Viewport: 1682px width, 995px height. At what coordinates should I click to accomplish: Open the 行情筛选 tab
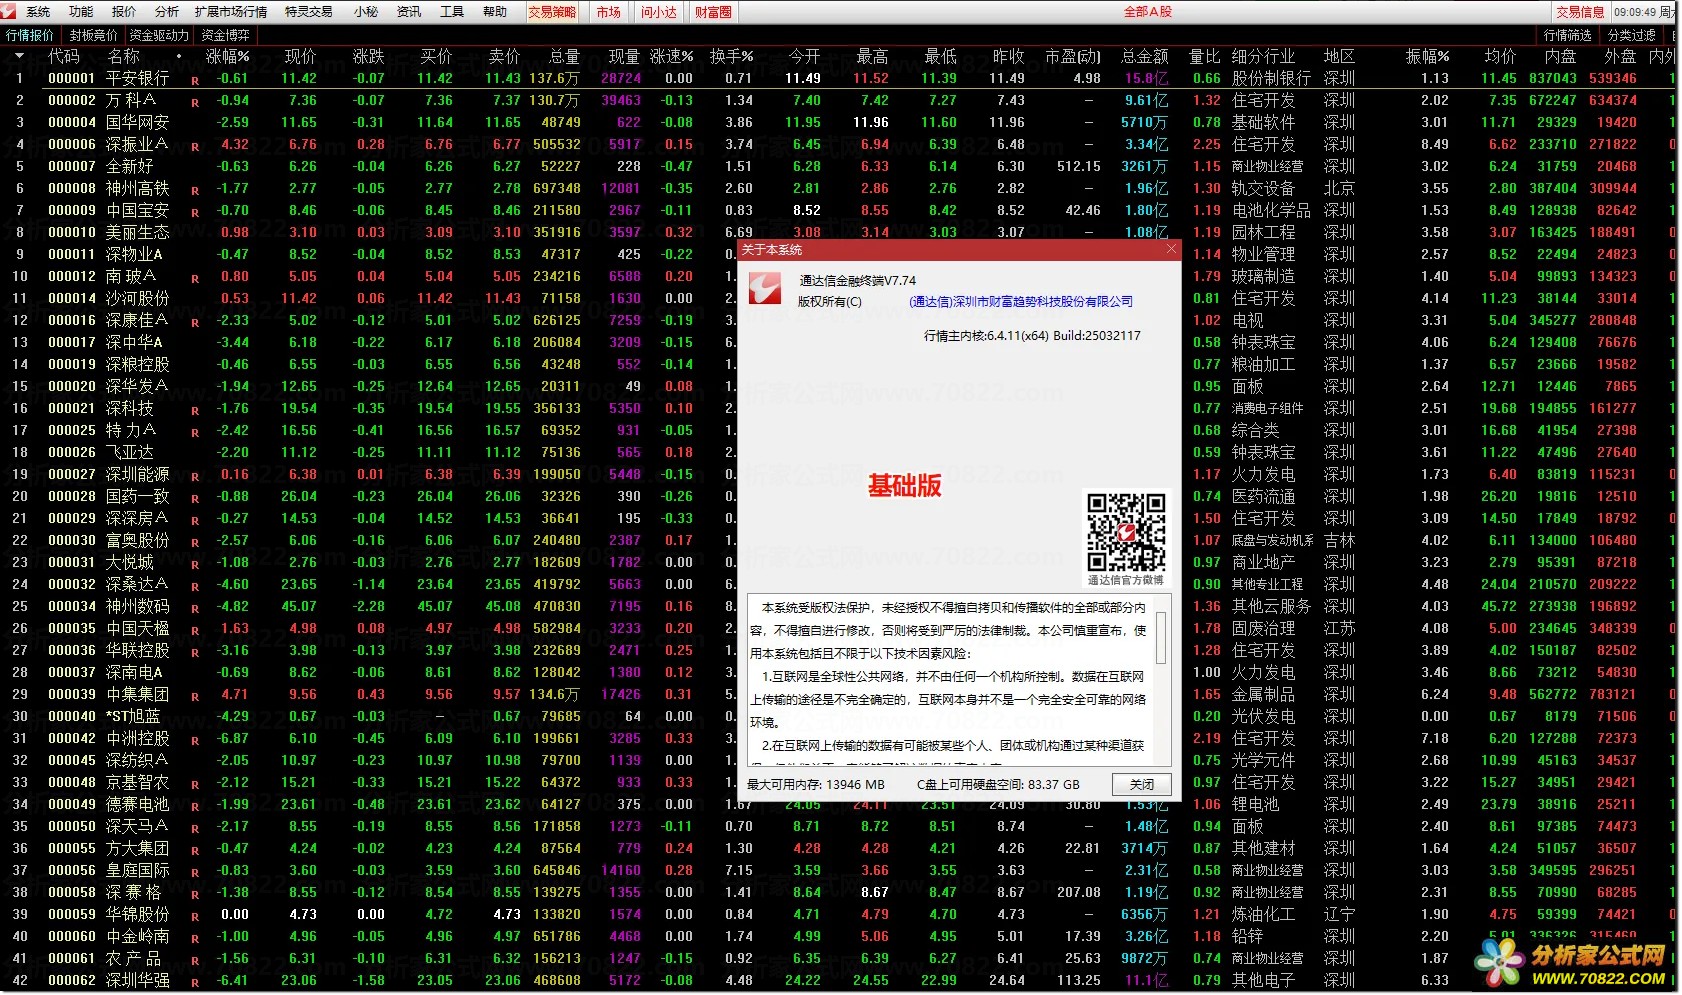click(x=1567, y=35)
